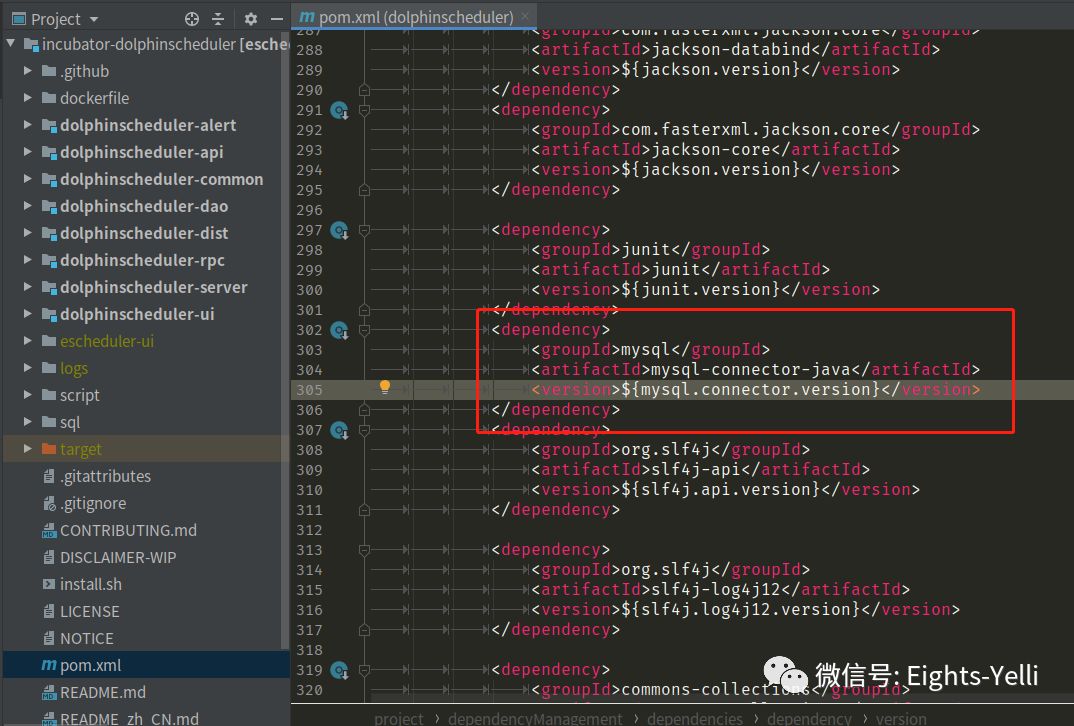The height and width of the screenshot is (726, 1074).
Task: Click the folder icon of dolphinscheduler-dao module
Action: coord(49,206)
